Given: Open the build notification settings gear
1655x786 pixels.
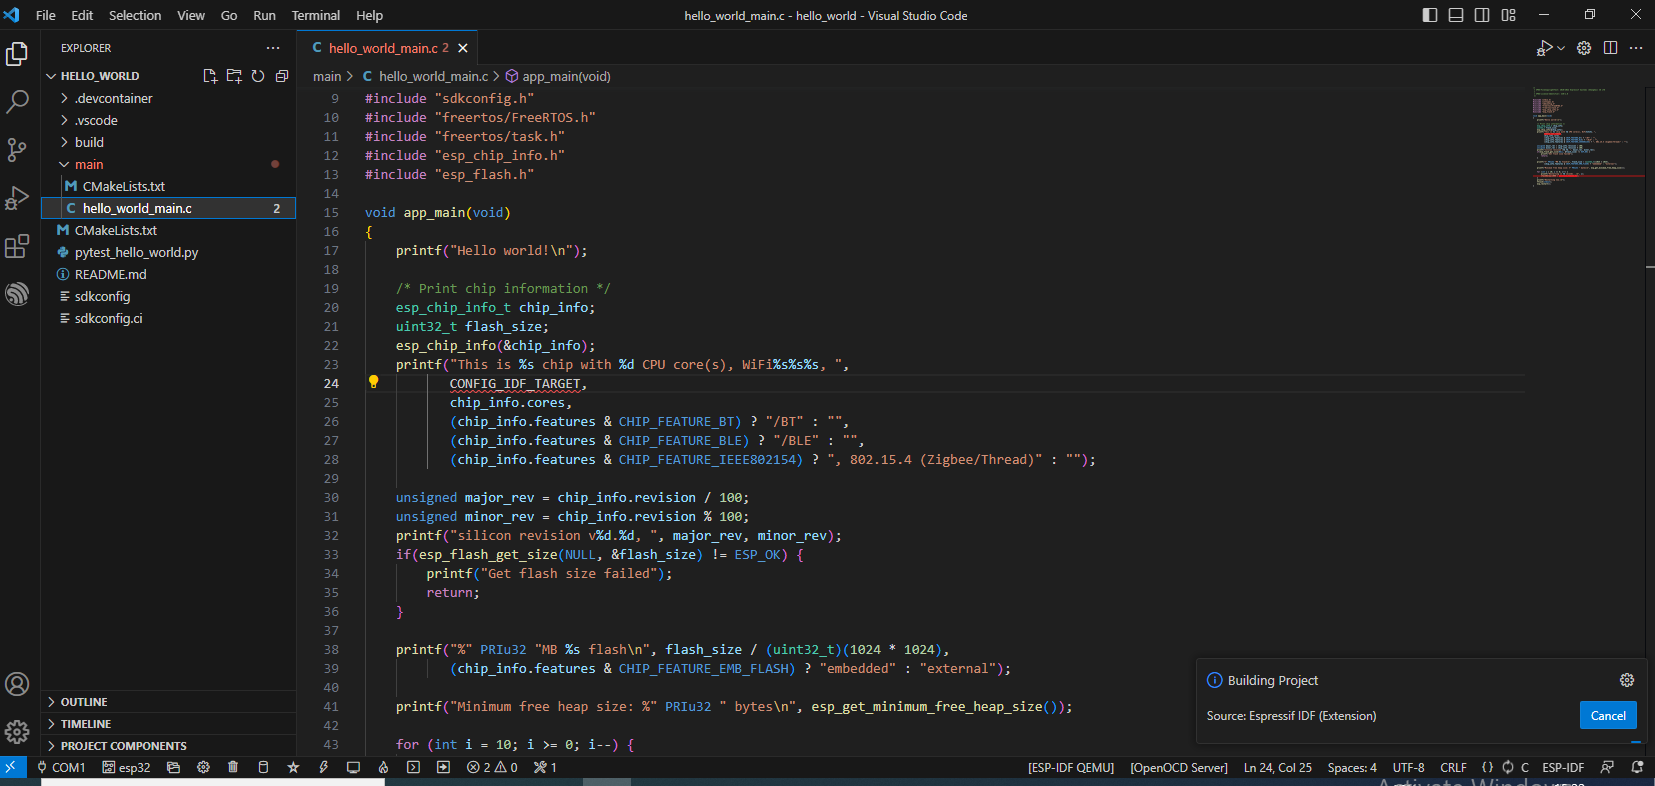Looking at the screenshot, I should (1627, 680).
